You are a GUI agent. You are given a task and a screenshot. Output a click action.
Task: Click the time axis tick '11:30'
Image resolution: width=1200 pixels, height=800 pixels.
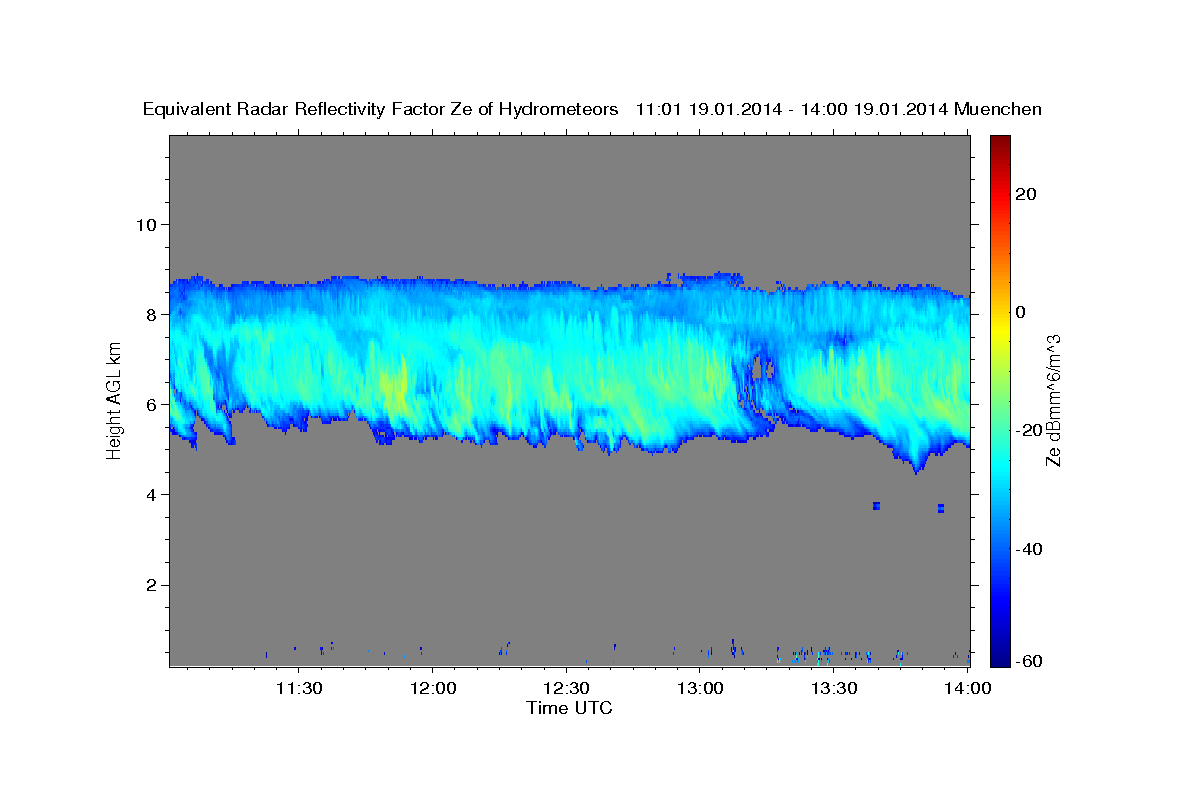coord(299,688)
